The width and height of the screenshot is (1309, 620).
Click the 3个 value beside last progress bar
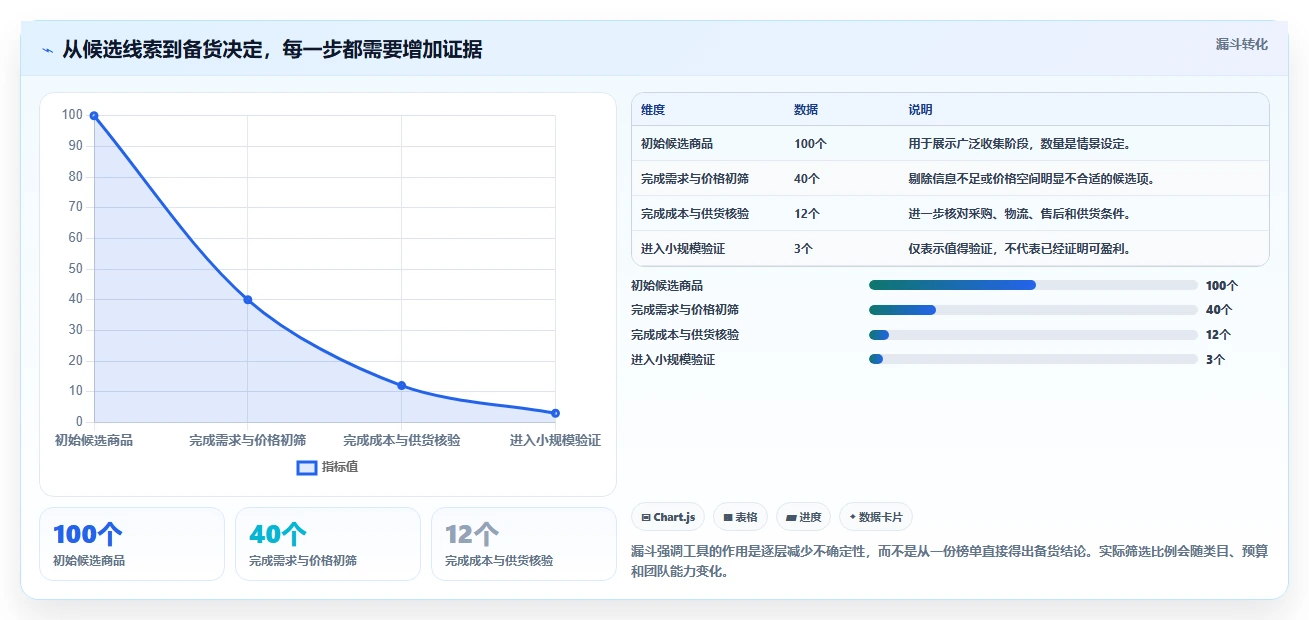[x=1215, y=360]
